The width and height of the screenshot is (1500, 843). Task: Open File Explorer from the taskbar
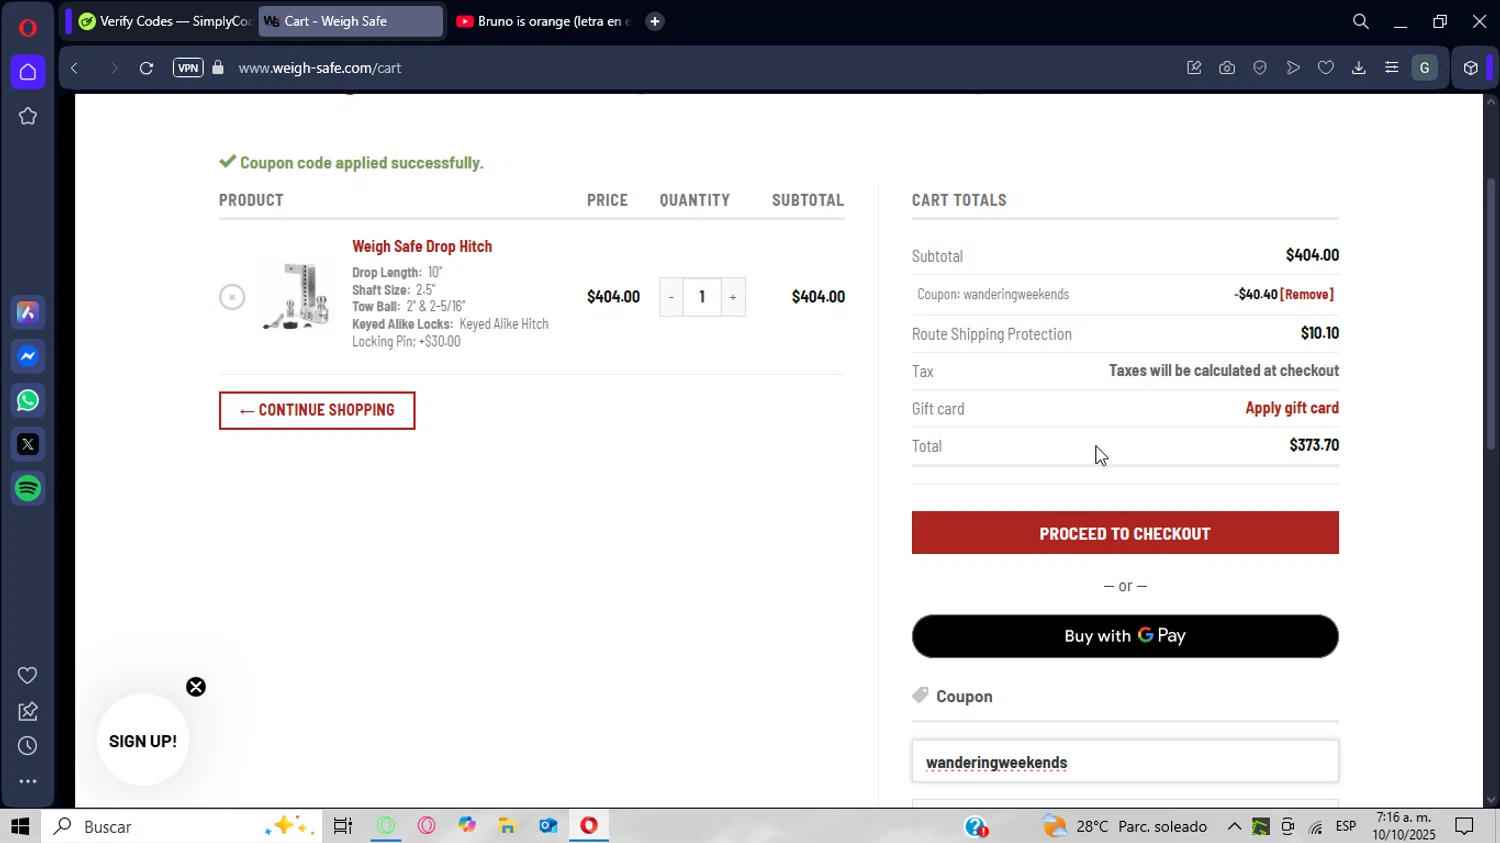coord(507,826)
